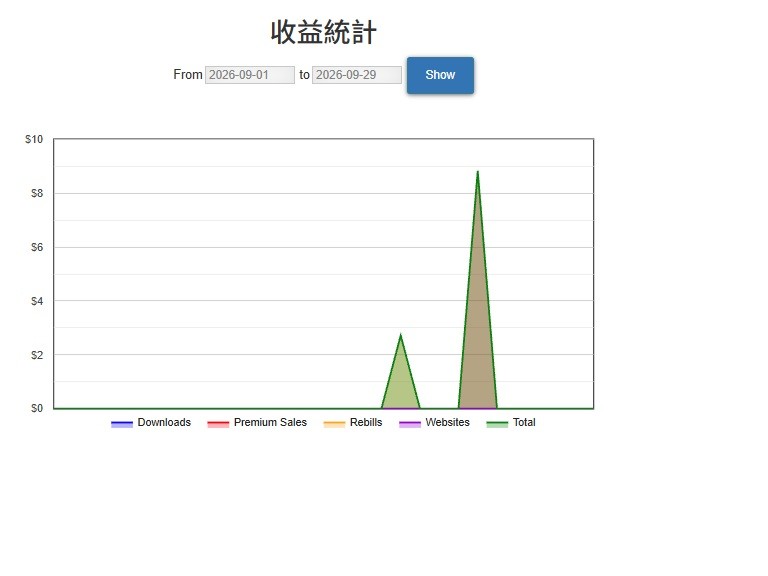Click the tallest chart peak near $9
Viewport: 768px width, 576px height.
pyautogui.click(x=478, y=172)
